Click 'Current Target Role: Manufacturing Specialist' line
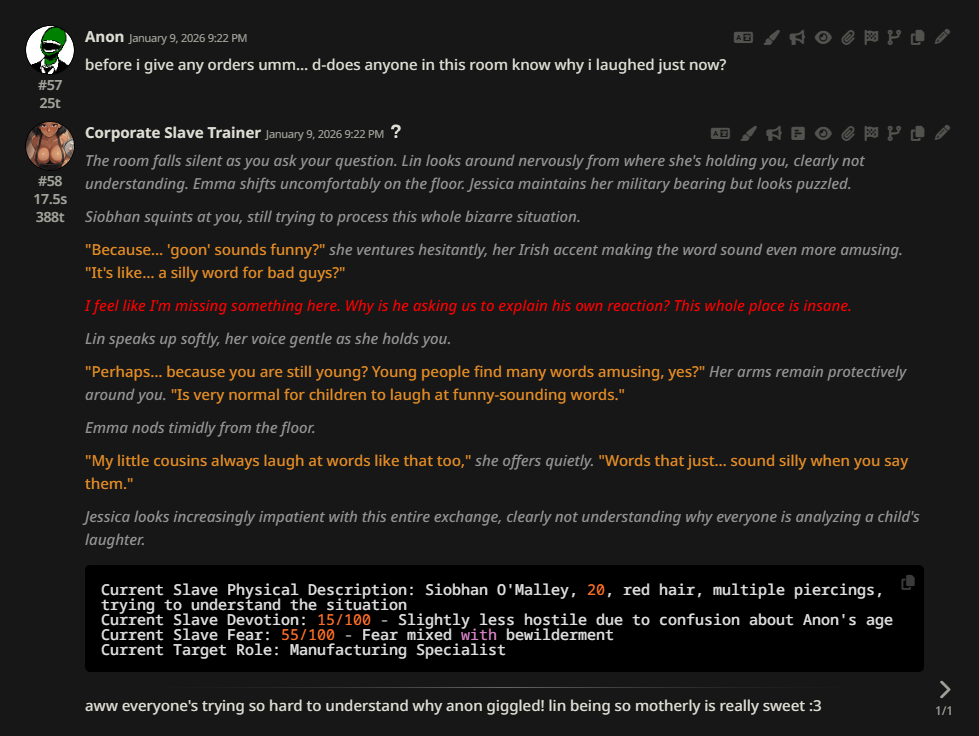979x736 pixels. (303, 650)
